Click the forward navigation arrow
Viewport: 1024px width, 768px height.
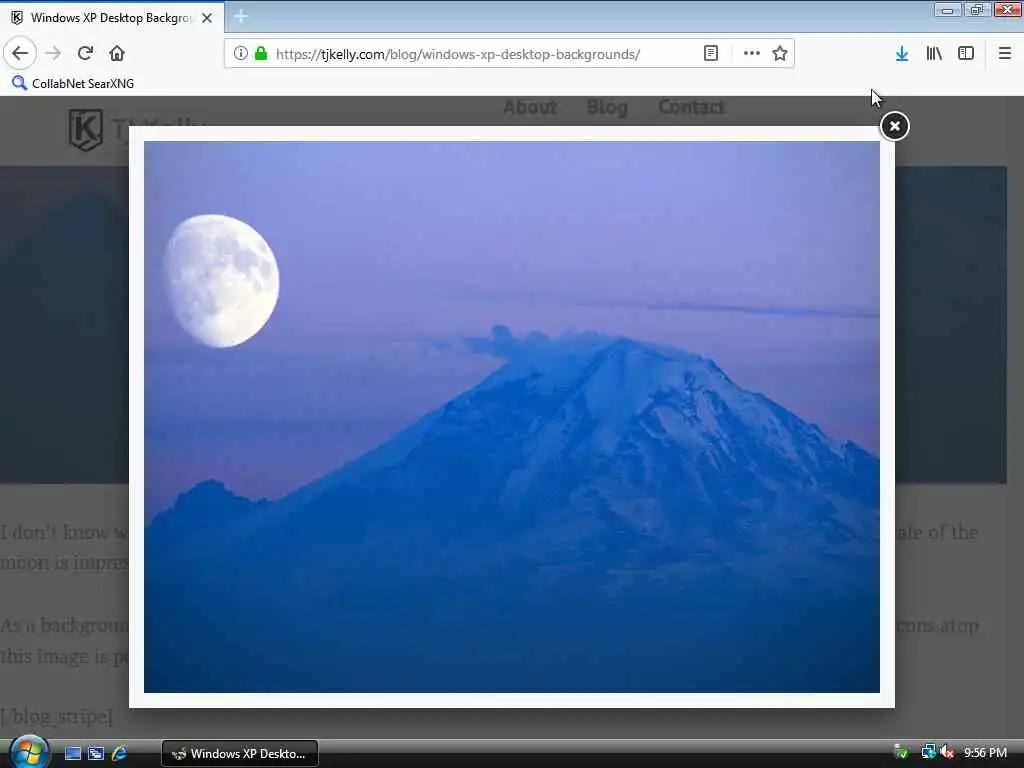coord(54,54)
